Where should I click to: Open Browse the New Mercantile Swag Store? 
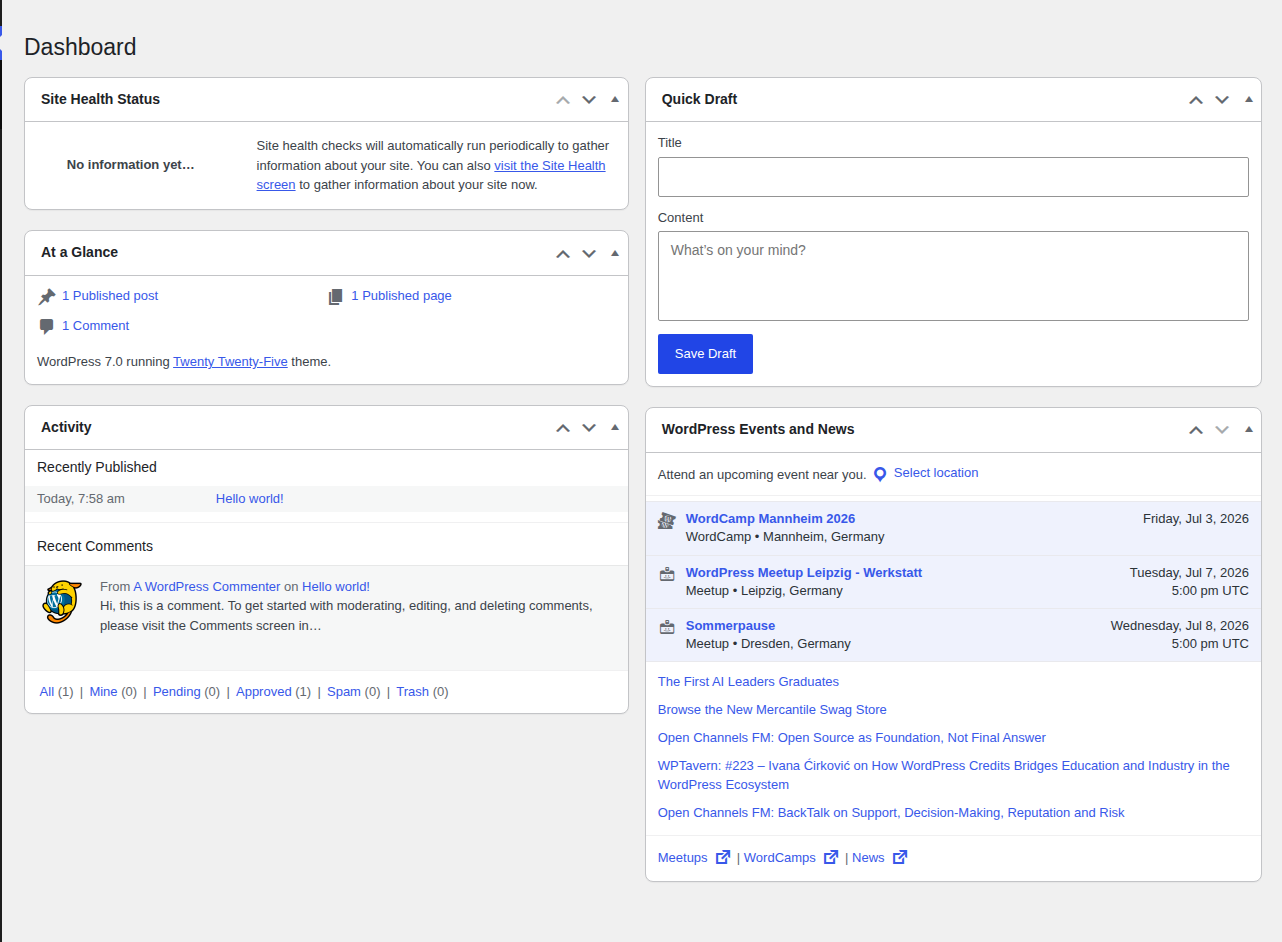pyautogui.click(x=772, y=710)
